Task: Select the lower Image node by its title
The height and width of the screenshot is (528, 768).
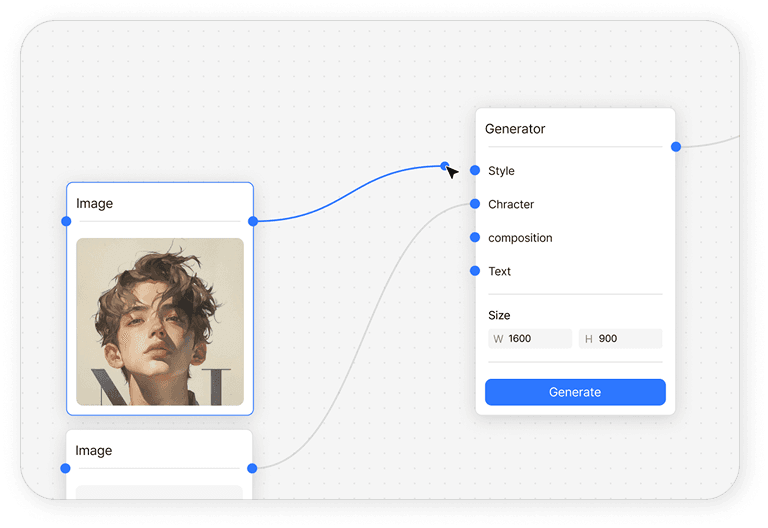Action: click(x=94, y=451)
